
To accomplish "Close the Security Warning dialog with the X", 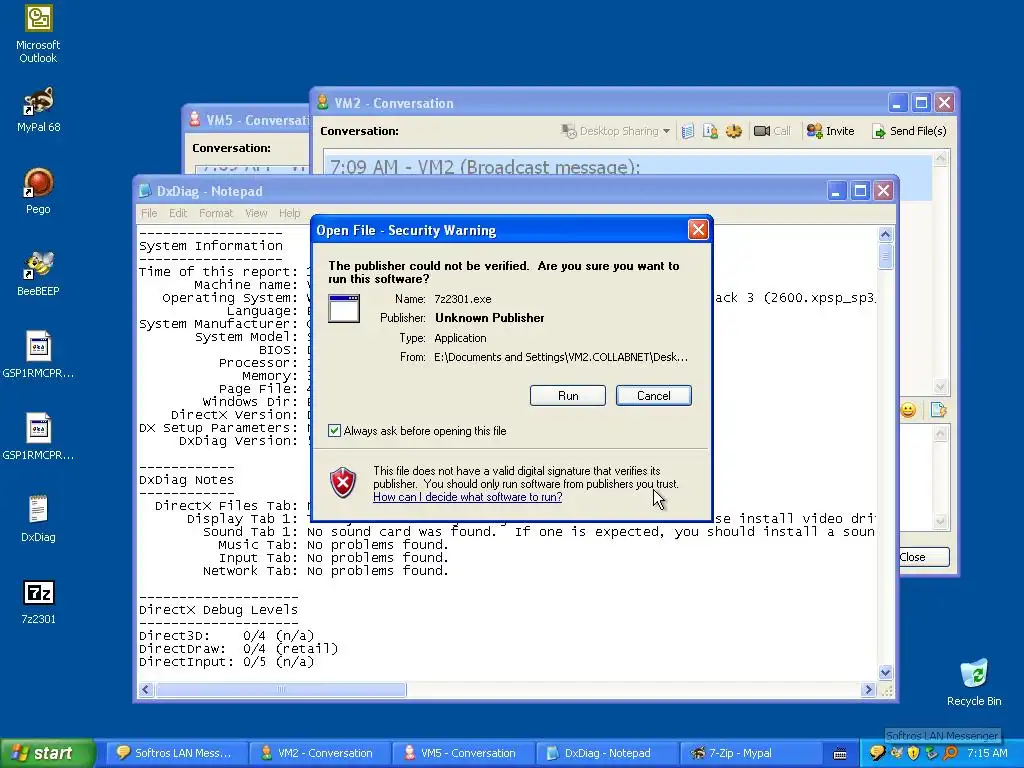I will coord(698,230).
